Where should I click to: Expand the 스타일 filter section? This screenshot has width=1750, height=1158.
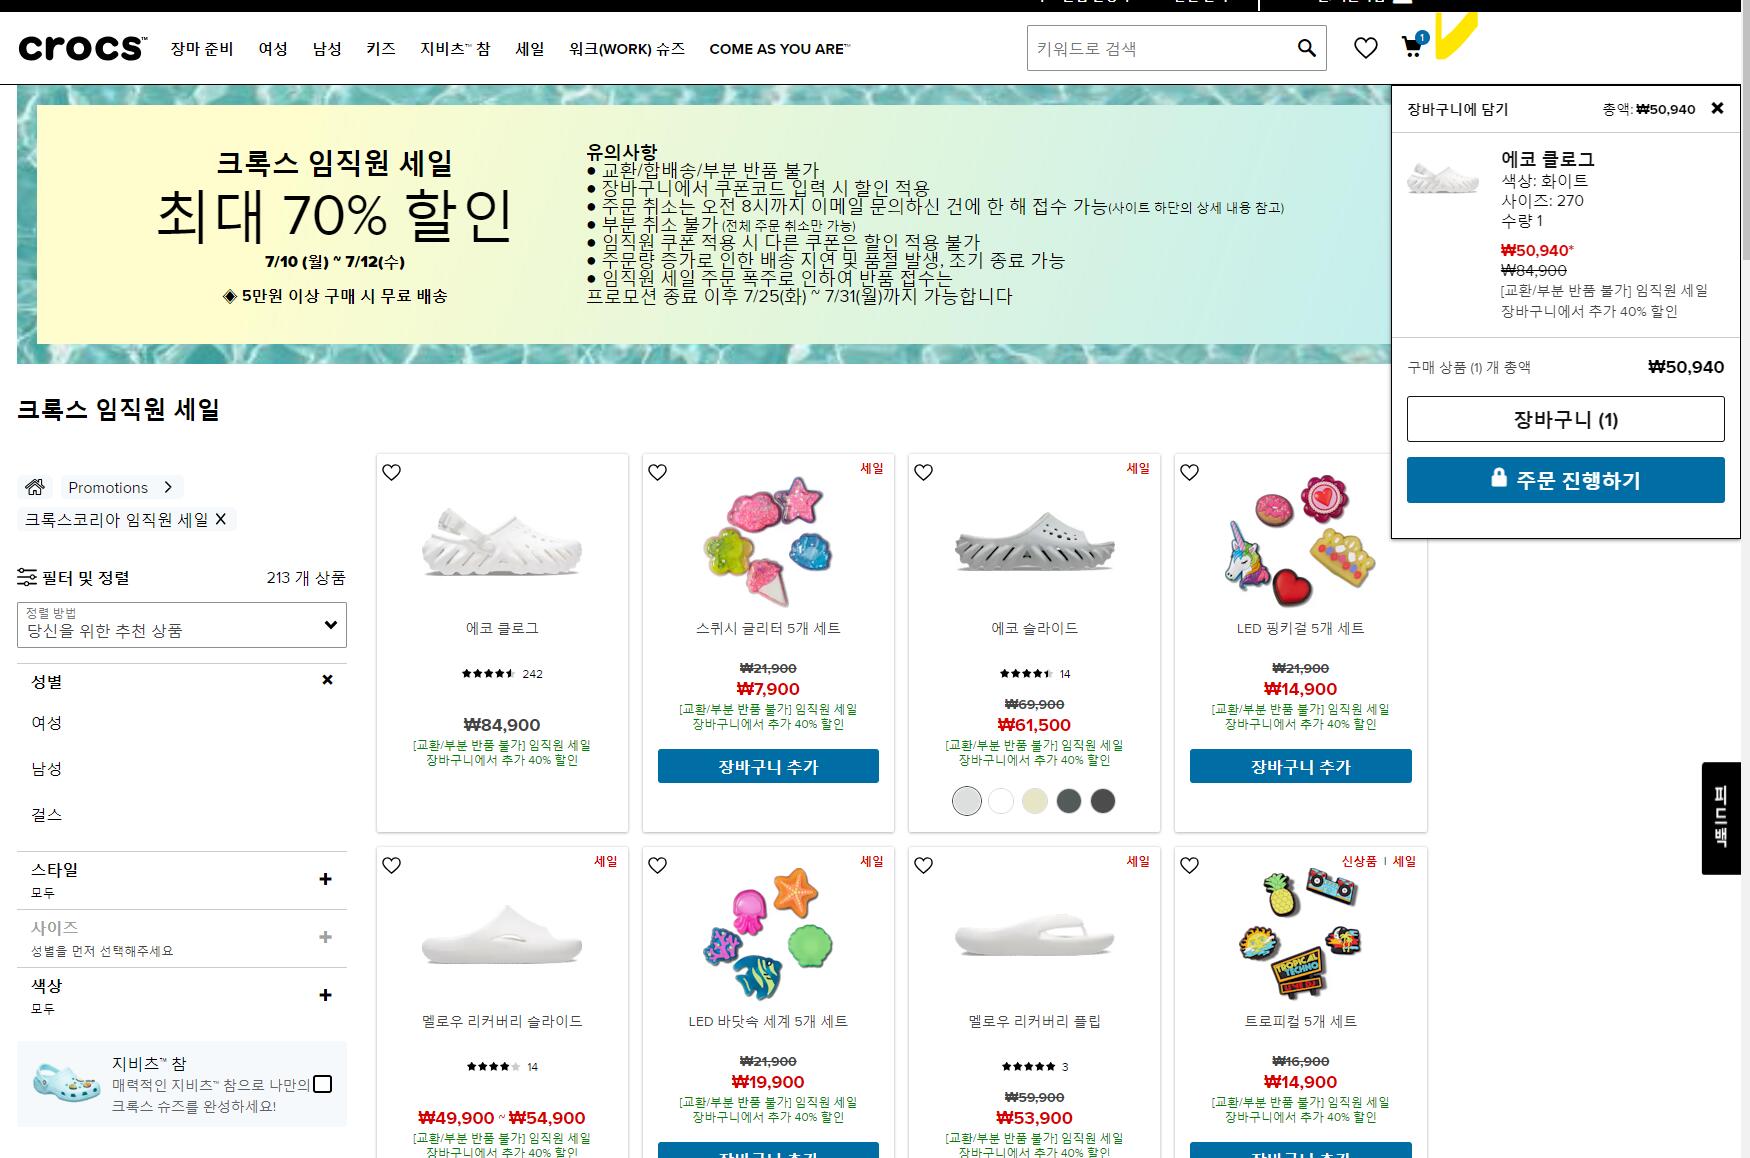325,879
